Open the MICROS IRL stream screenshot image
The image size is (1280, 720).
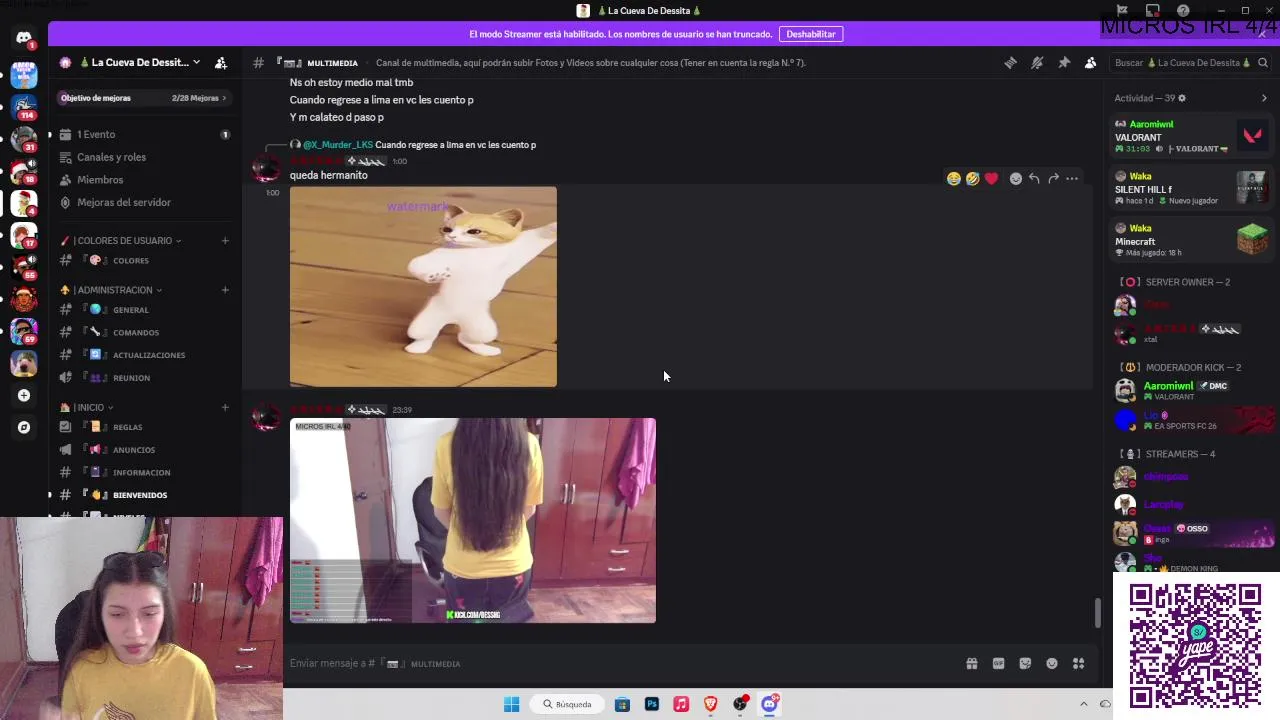pos(473,521)
